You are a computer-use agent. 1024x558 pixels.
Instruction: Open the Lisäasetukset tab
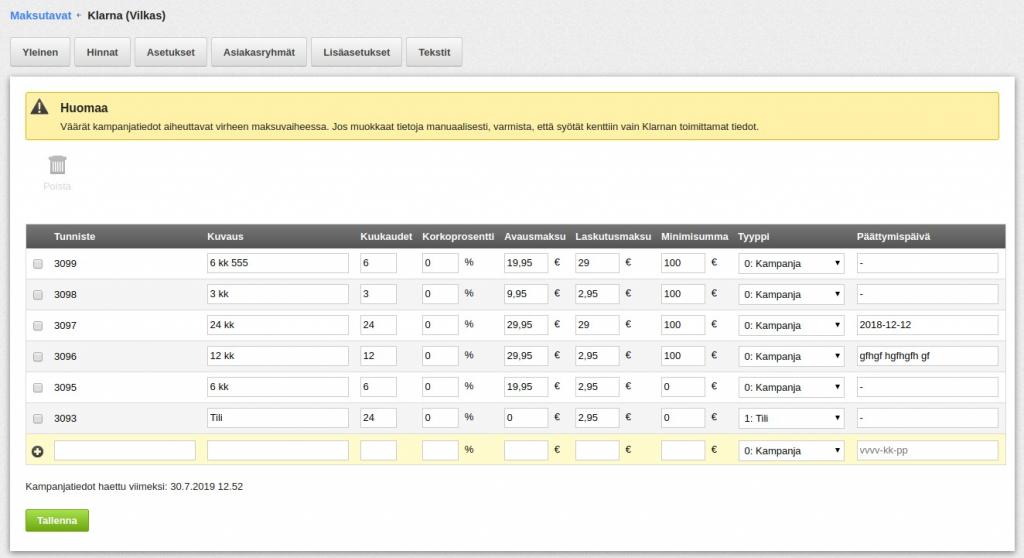357,52
